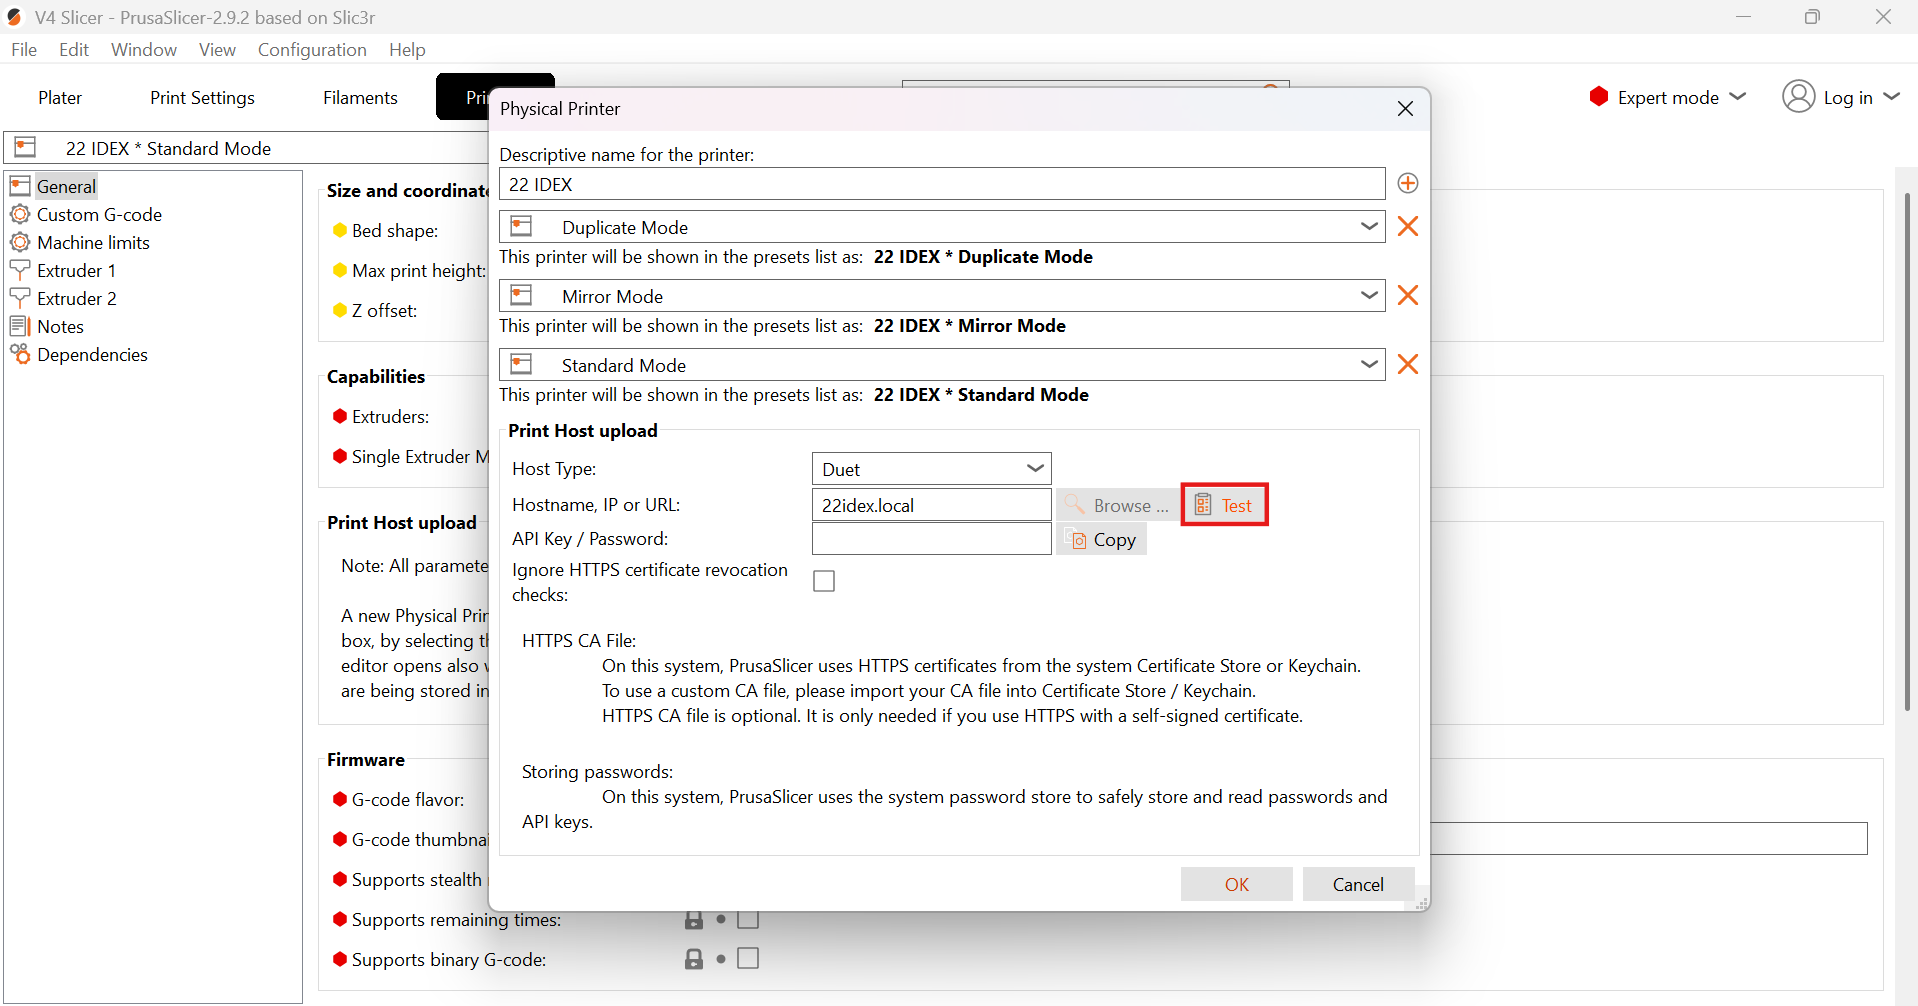1918x1006 pixels.
Task: Open the File menu
Action: [x=24, y=49]
